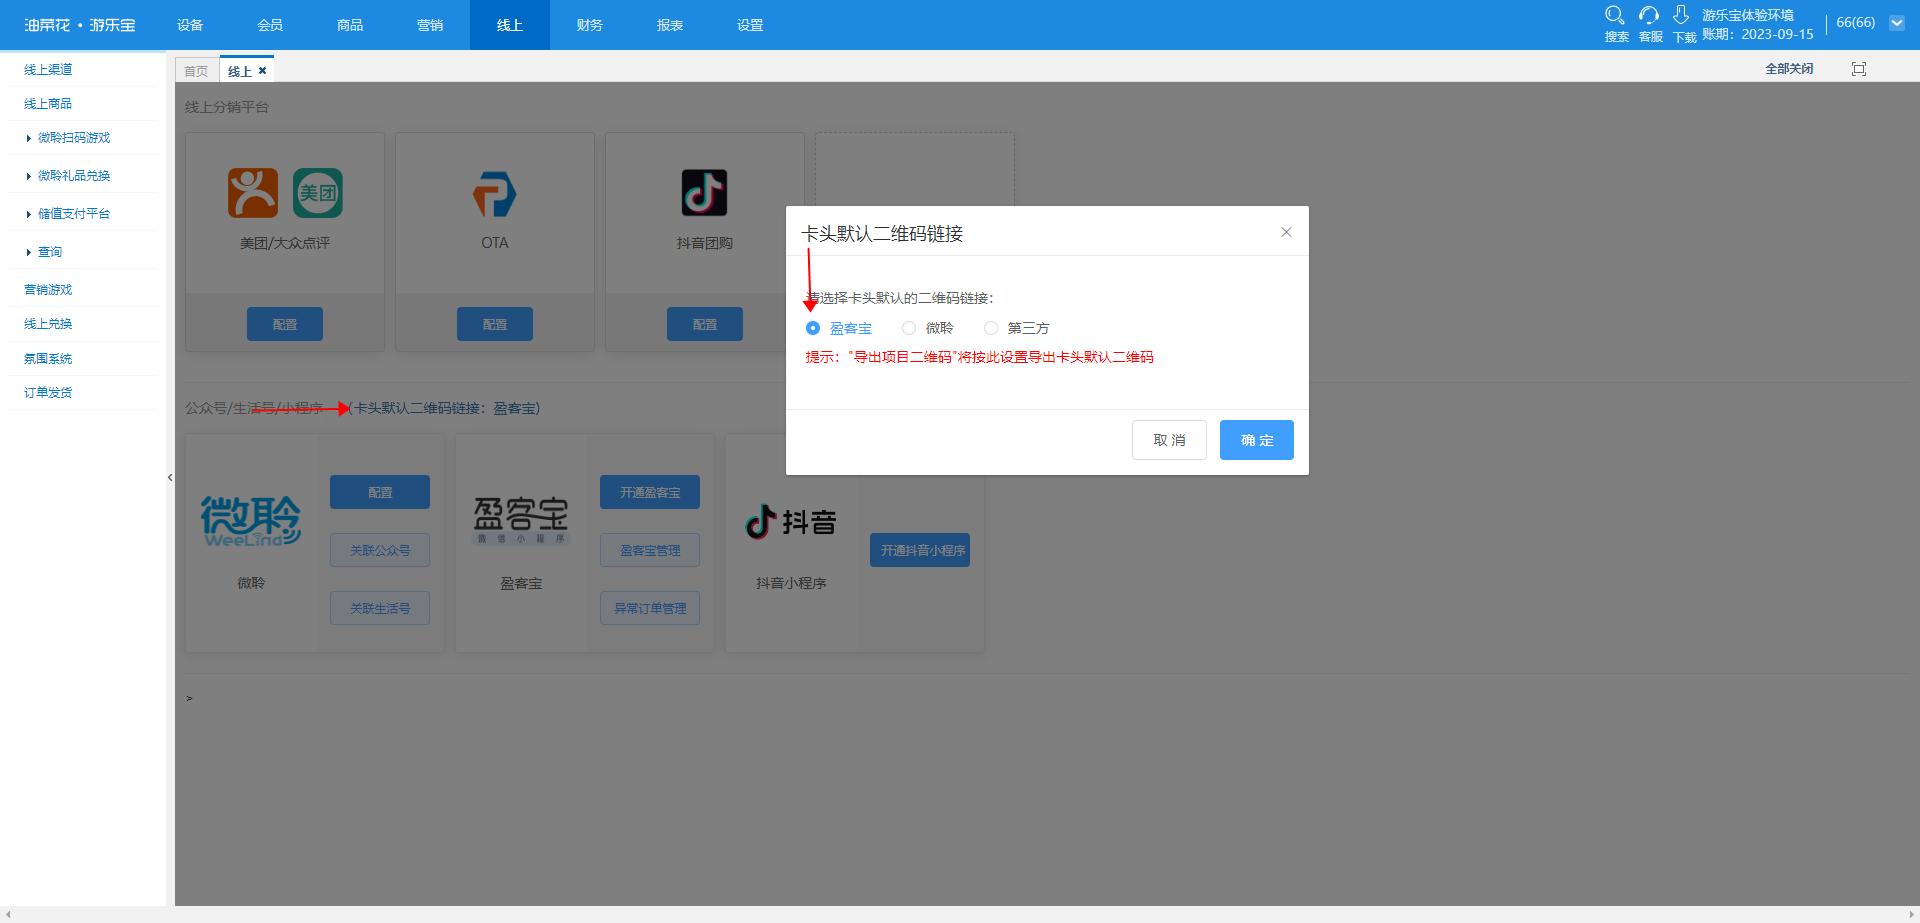
Task: Open the 设置 top menu
Action: point(750,25)
